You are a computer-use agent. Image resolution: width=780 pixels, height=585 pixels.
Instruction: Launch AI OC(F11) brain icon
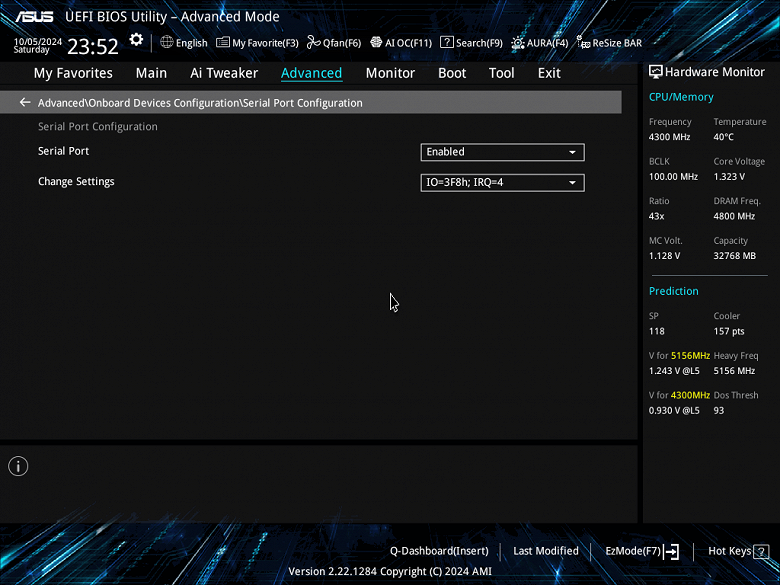coord(376,42)
